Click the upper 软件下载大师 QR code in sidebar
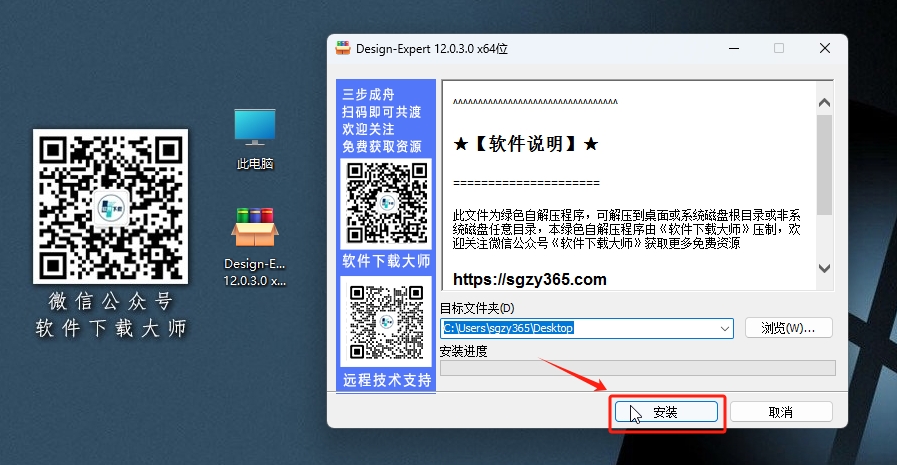This screenshot has width=897, height=465. pyautogui.click(x=386, y=204)
